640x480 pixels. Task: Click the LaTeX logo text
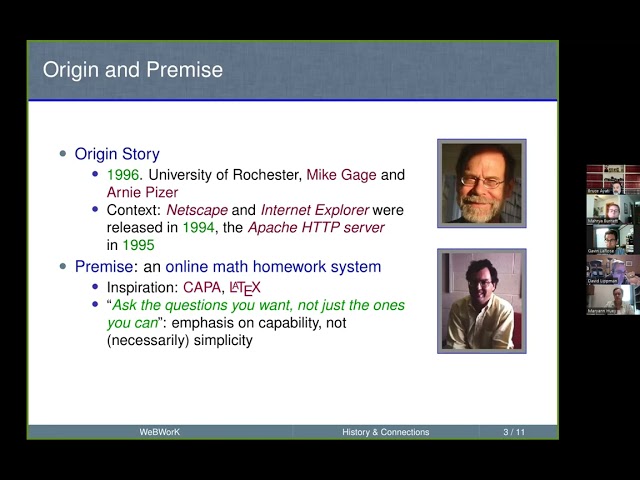pyautogui.click(x=245, y=288)
